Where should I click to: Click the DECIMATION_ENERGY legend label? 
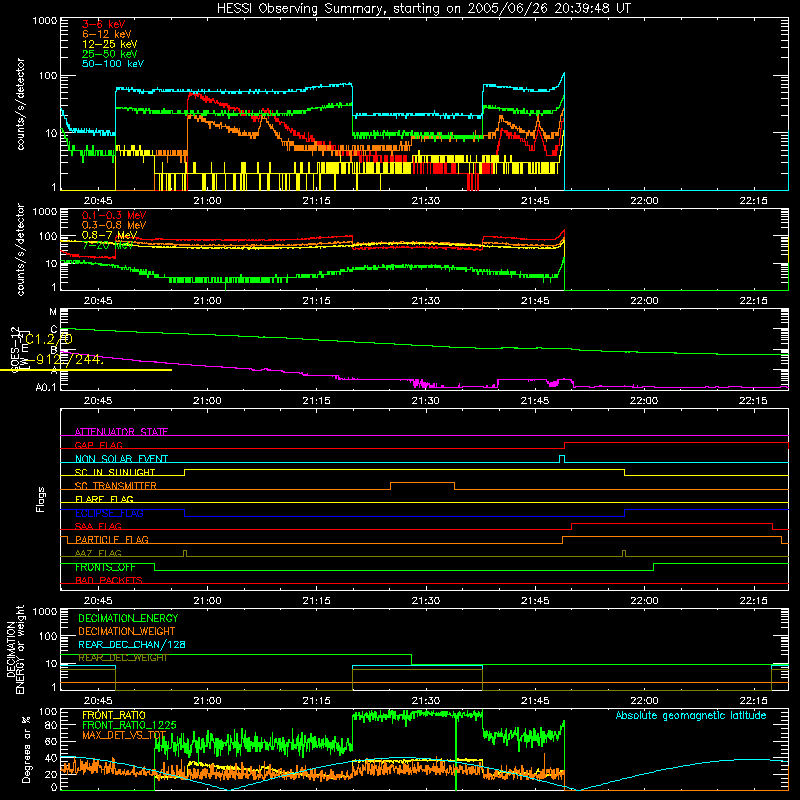(128, 618)
